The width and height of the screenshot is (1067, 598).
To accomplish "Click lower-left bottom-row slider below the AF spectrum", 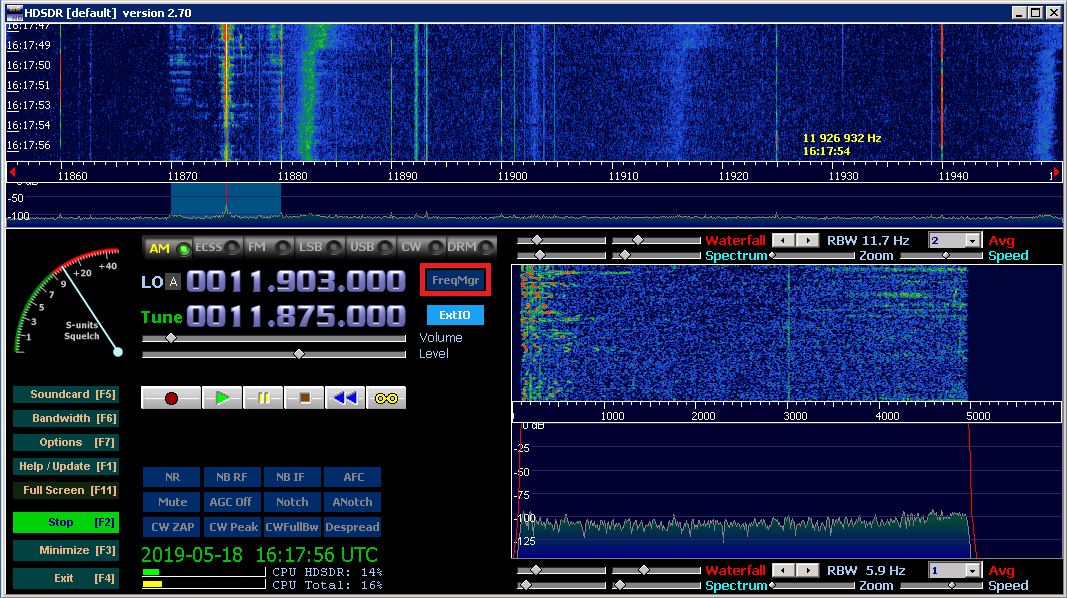I will [x=561, y=586].
